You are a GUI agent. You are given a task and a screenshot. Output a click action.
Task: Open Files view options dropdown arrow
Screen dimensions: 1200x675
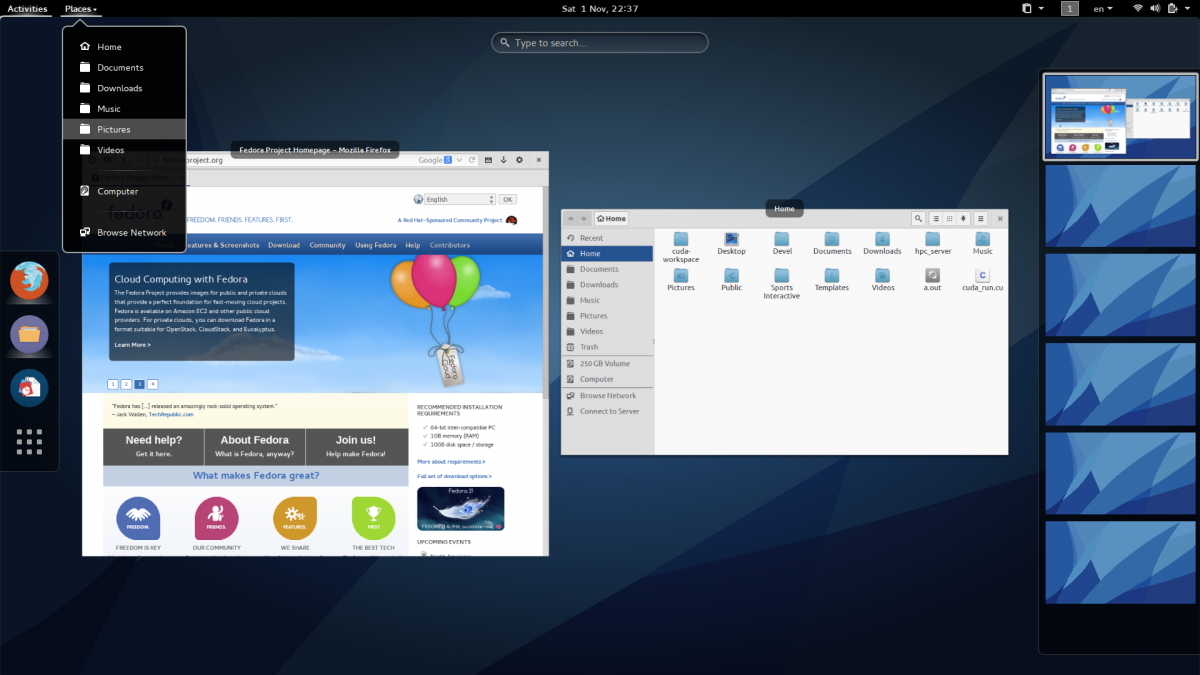[963, 218]
